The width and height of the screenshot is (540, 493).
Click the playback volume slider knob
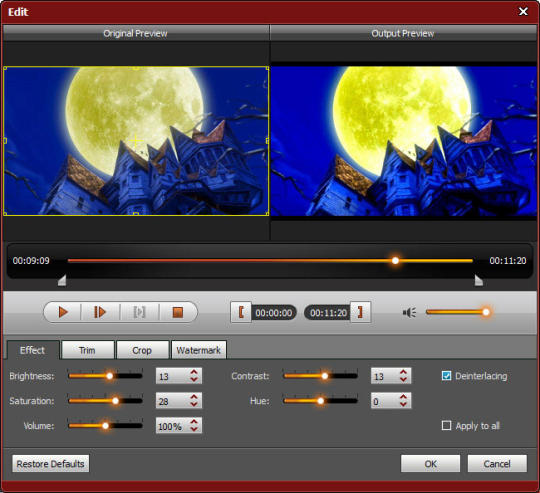[x=486, y=312]
